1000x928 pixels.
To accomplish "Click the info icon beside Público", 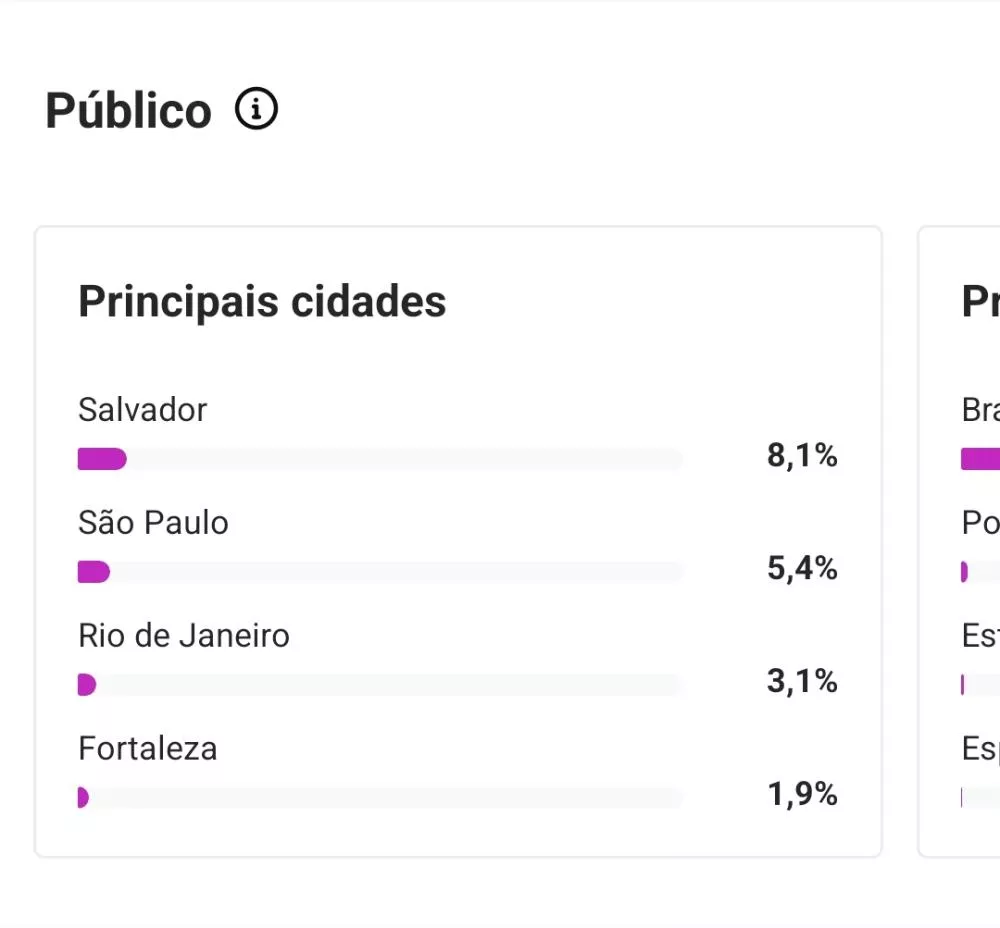I will [x=256, y=109].
